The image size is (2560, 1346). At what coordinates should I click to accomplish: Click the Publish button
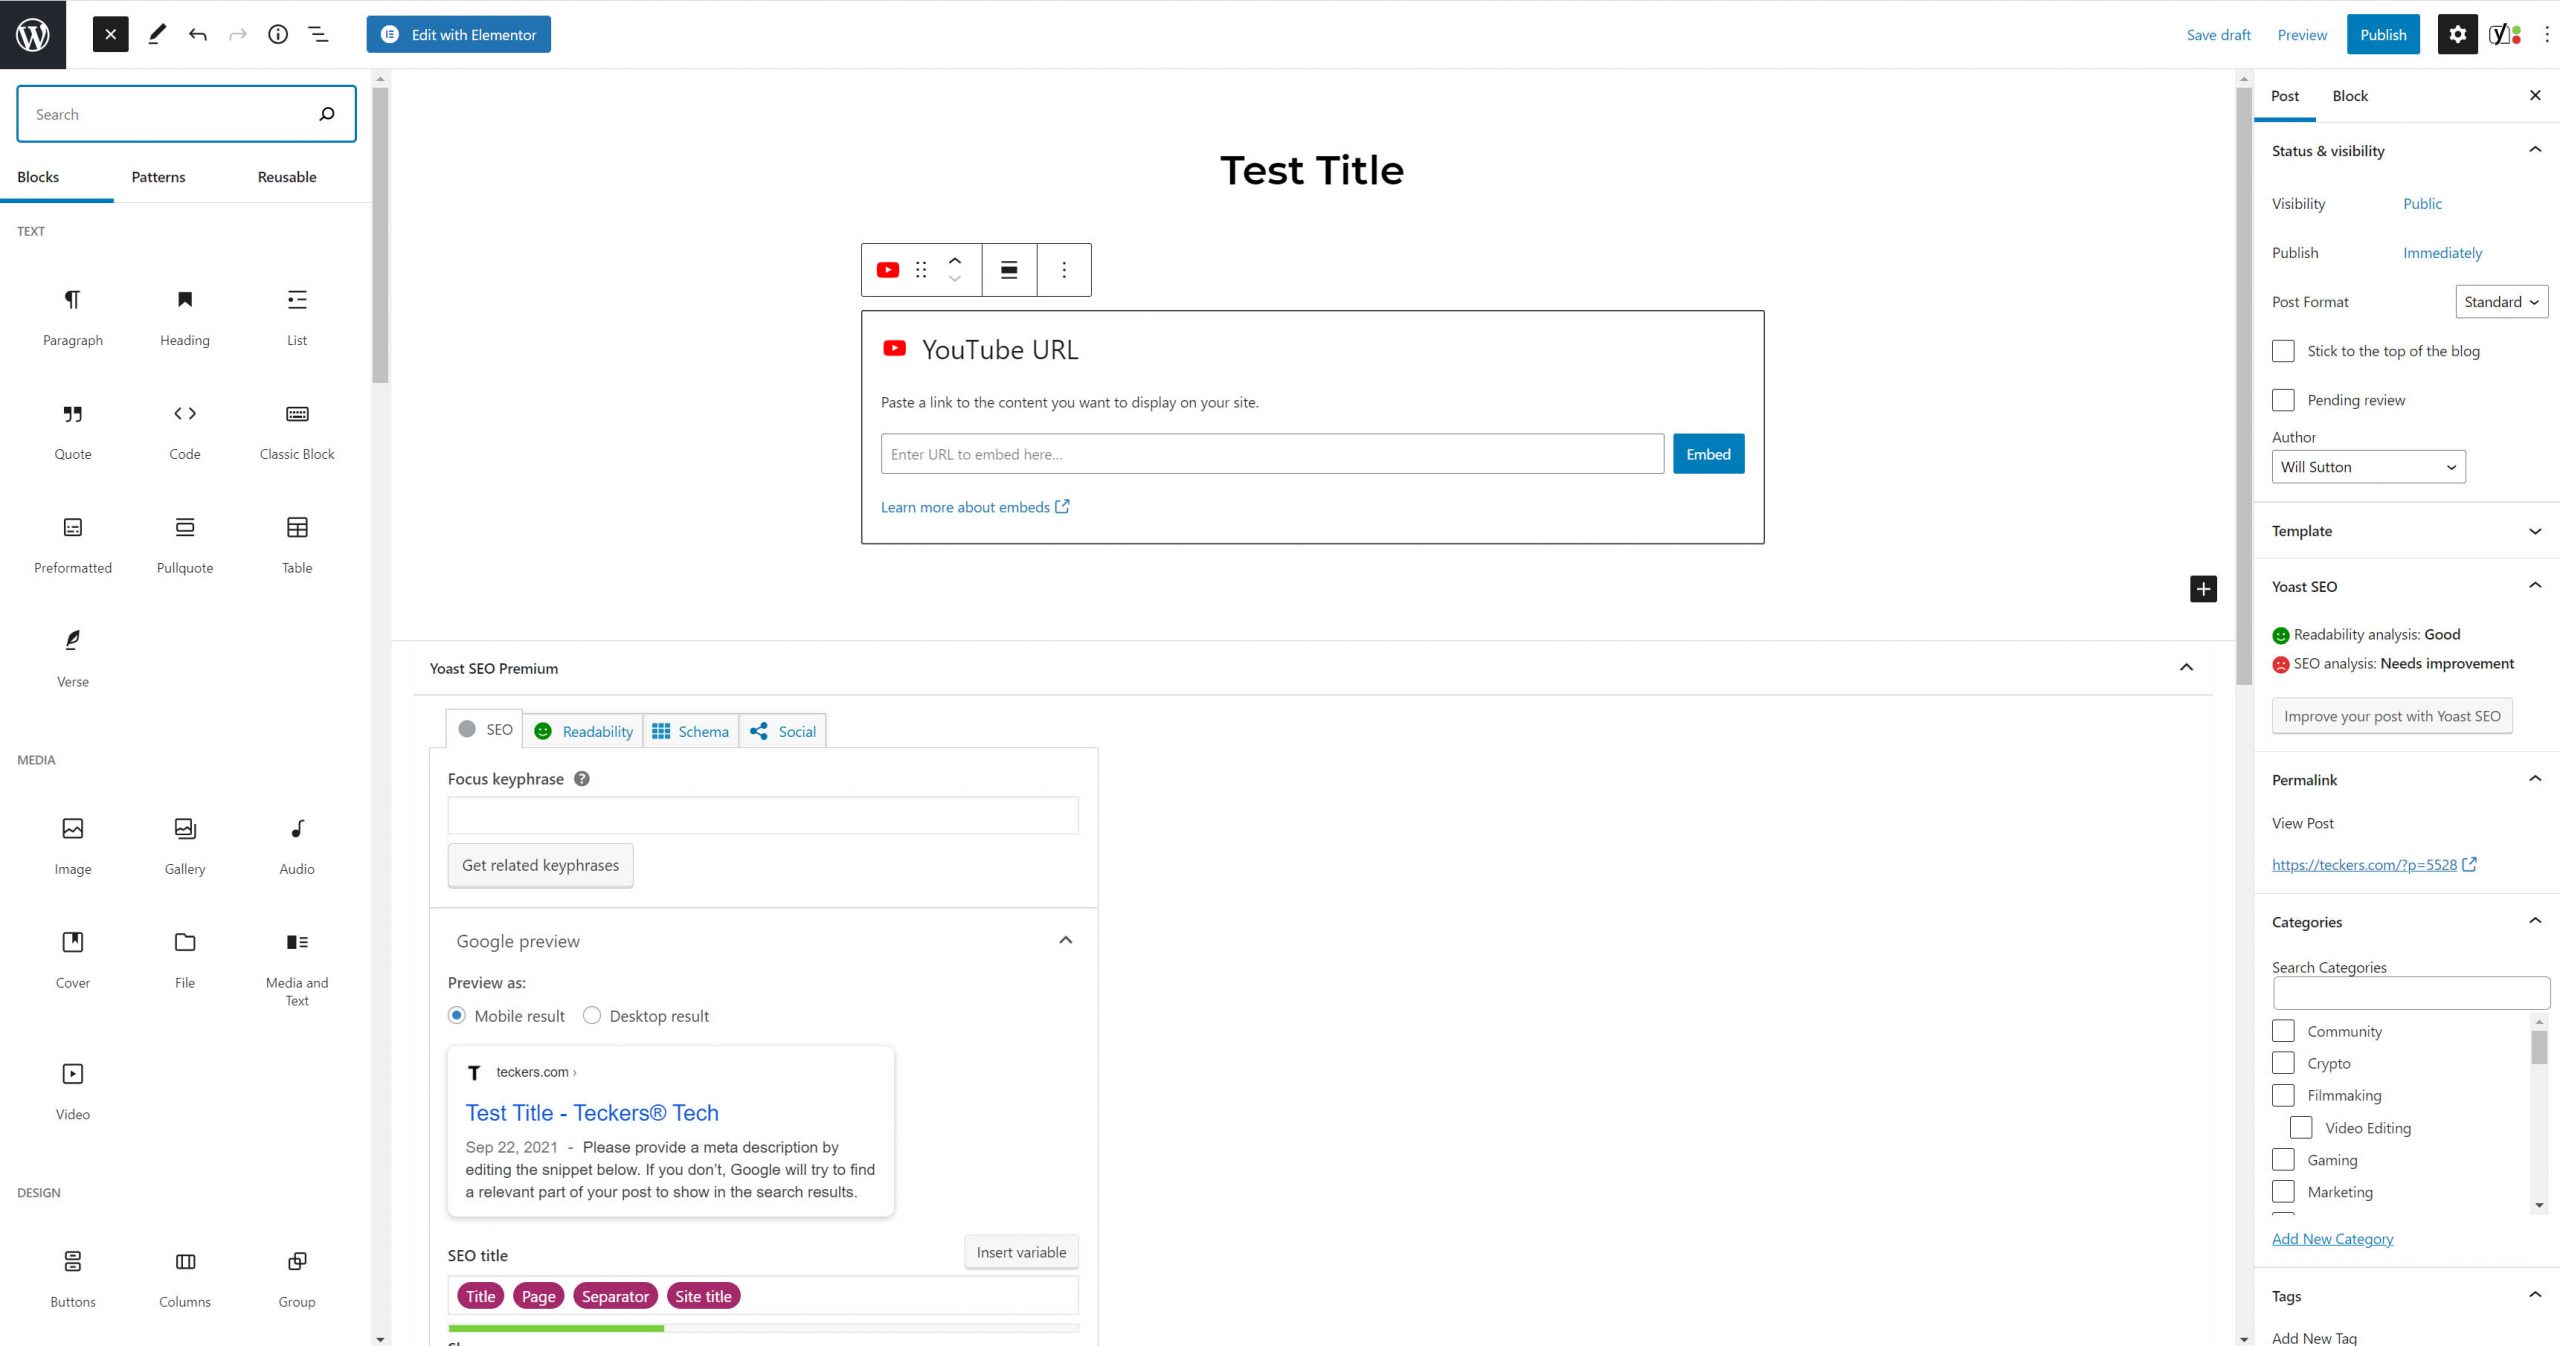[2383, 34]
